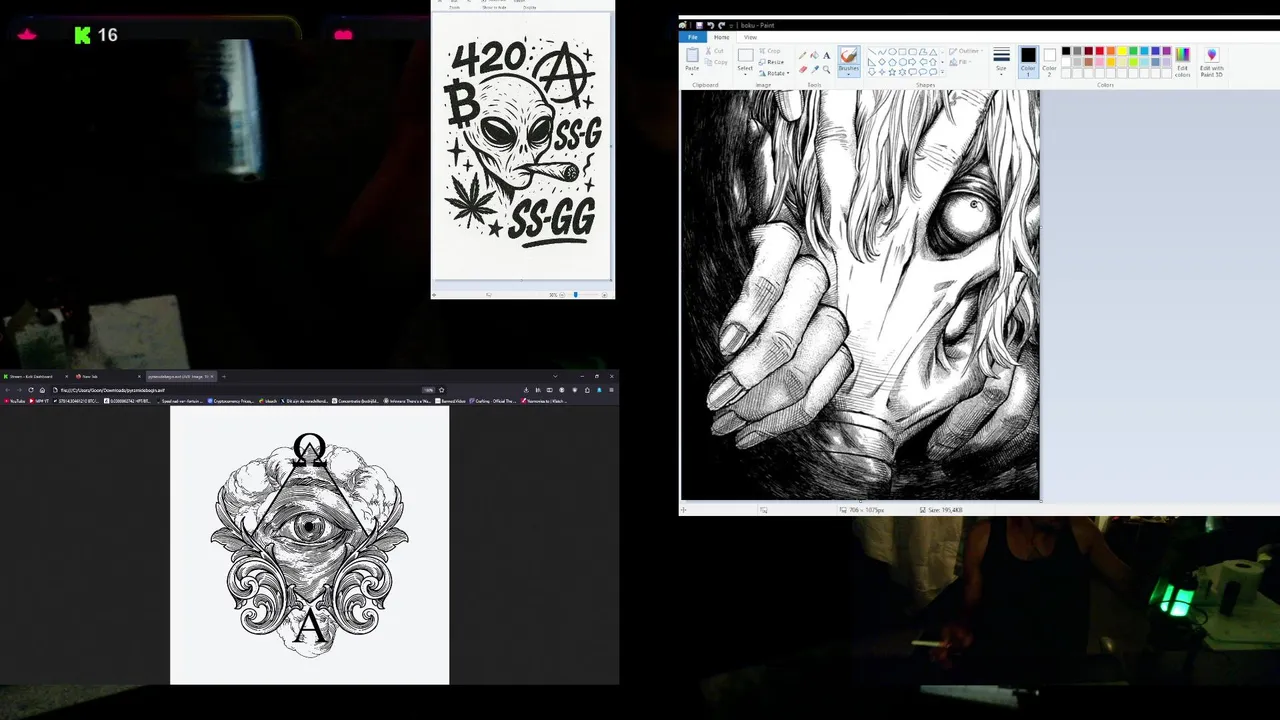
Task: Click the Kick logo in the overlay
Action: 82,35
